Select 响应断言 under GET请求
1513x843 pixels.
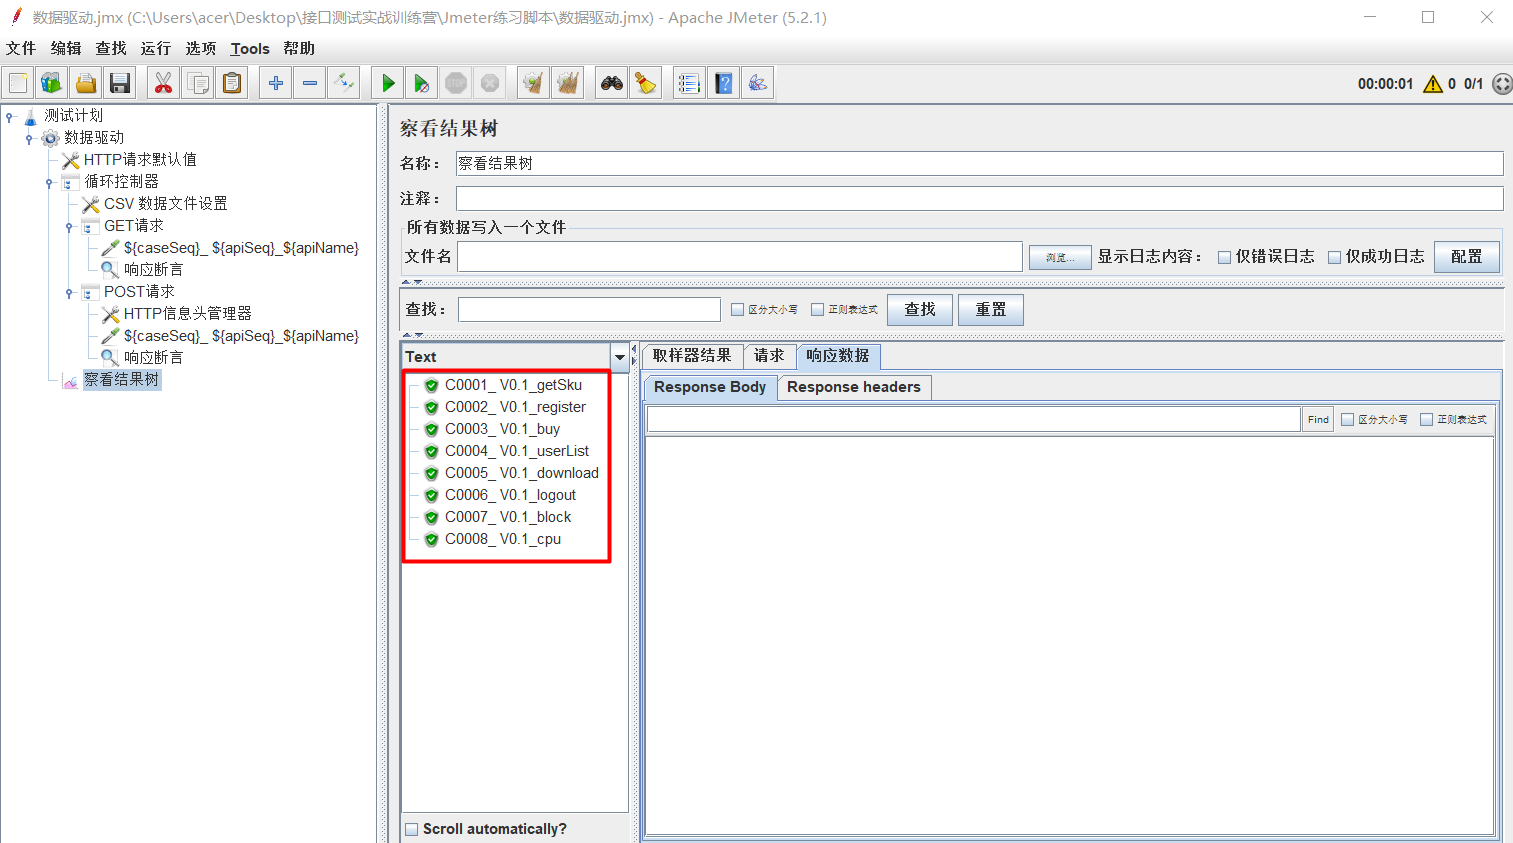tap(153, 270)
